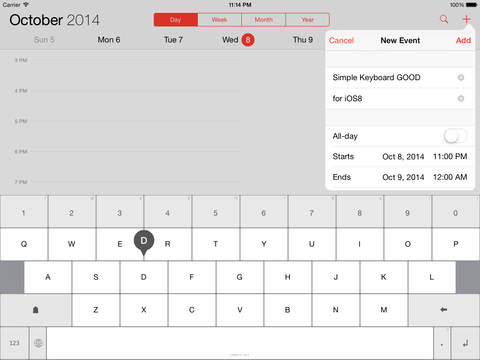Tap the D key in home row
This screenshot has width=480, height=360.
point(144,277)
